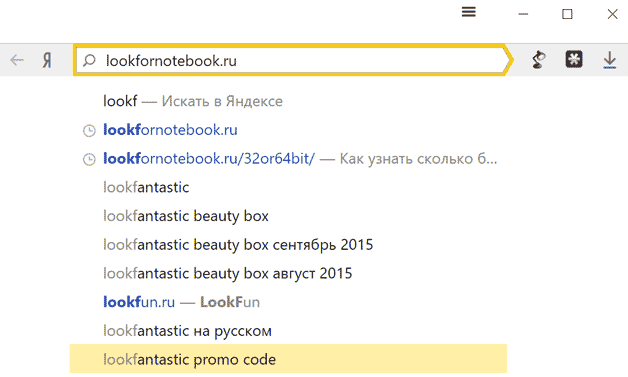Viewport: 628px width, 377px height.
Task: Go back with the arrow button
Action: (17, 60)
